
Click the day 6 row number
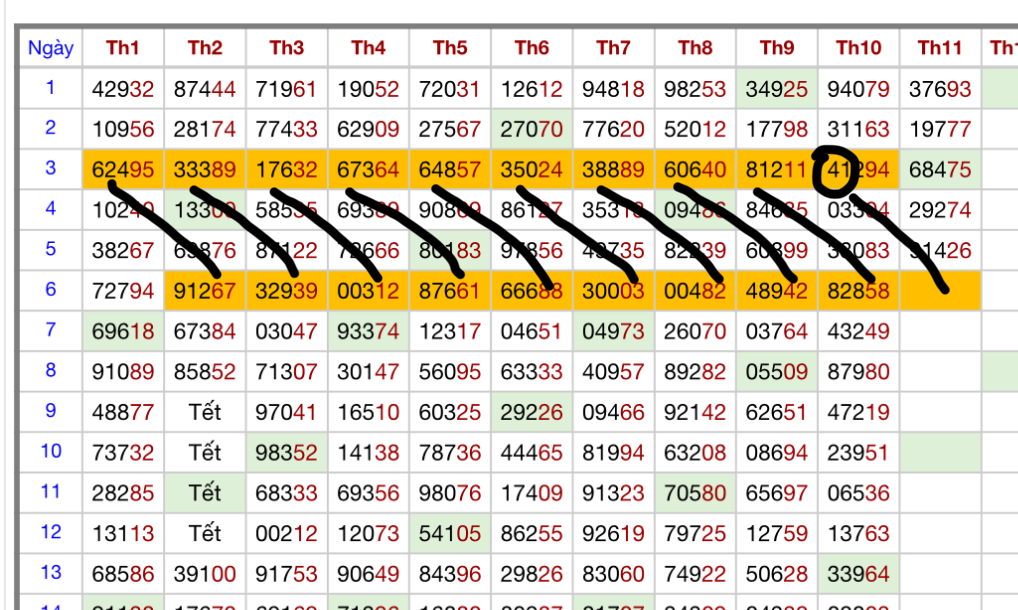click(50, 290)
